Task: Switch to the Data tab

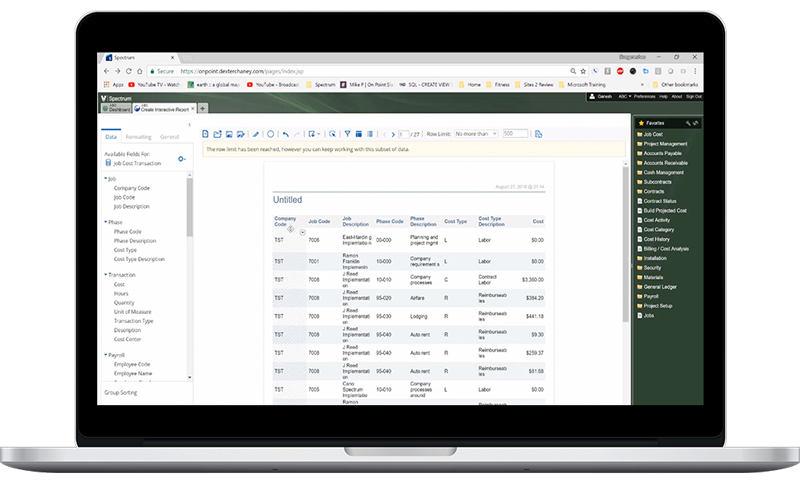Action: coord(111,137)
